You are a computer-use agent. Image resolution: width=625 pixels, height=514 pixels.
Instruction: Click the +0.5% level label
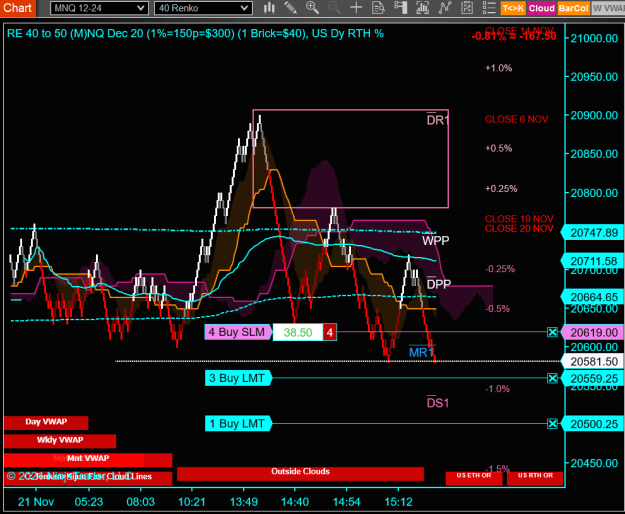pos(498,148)
